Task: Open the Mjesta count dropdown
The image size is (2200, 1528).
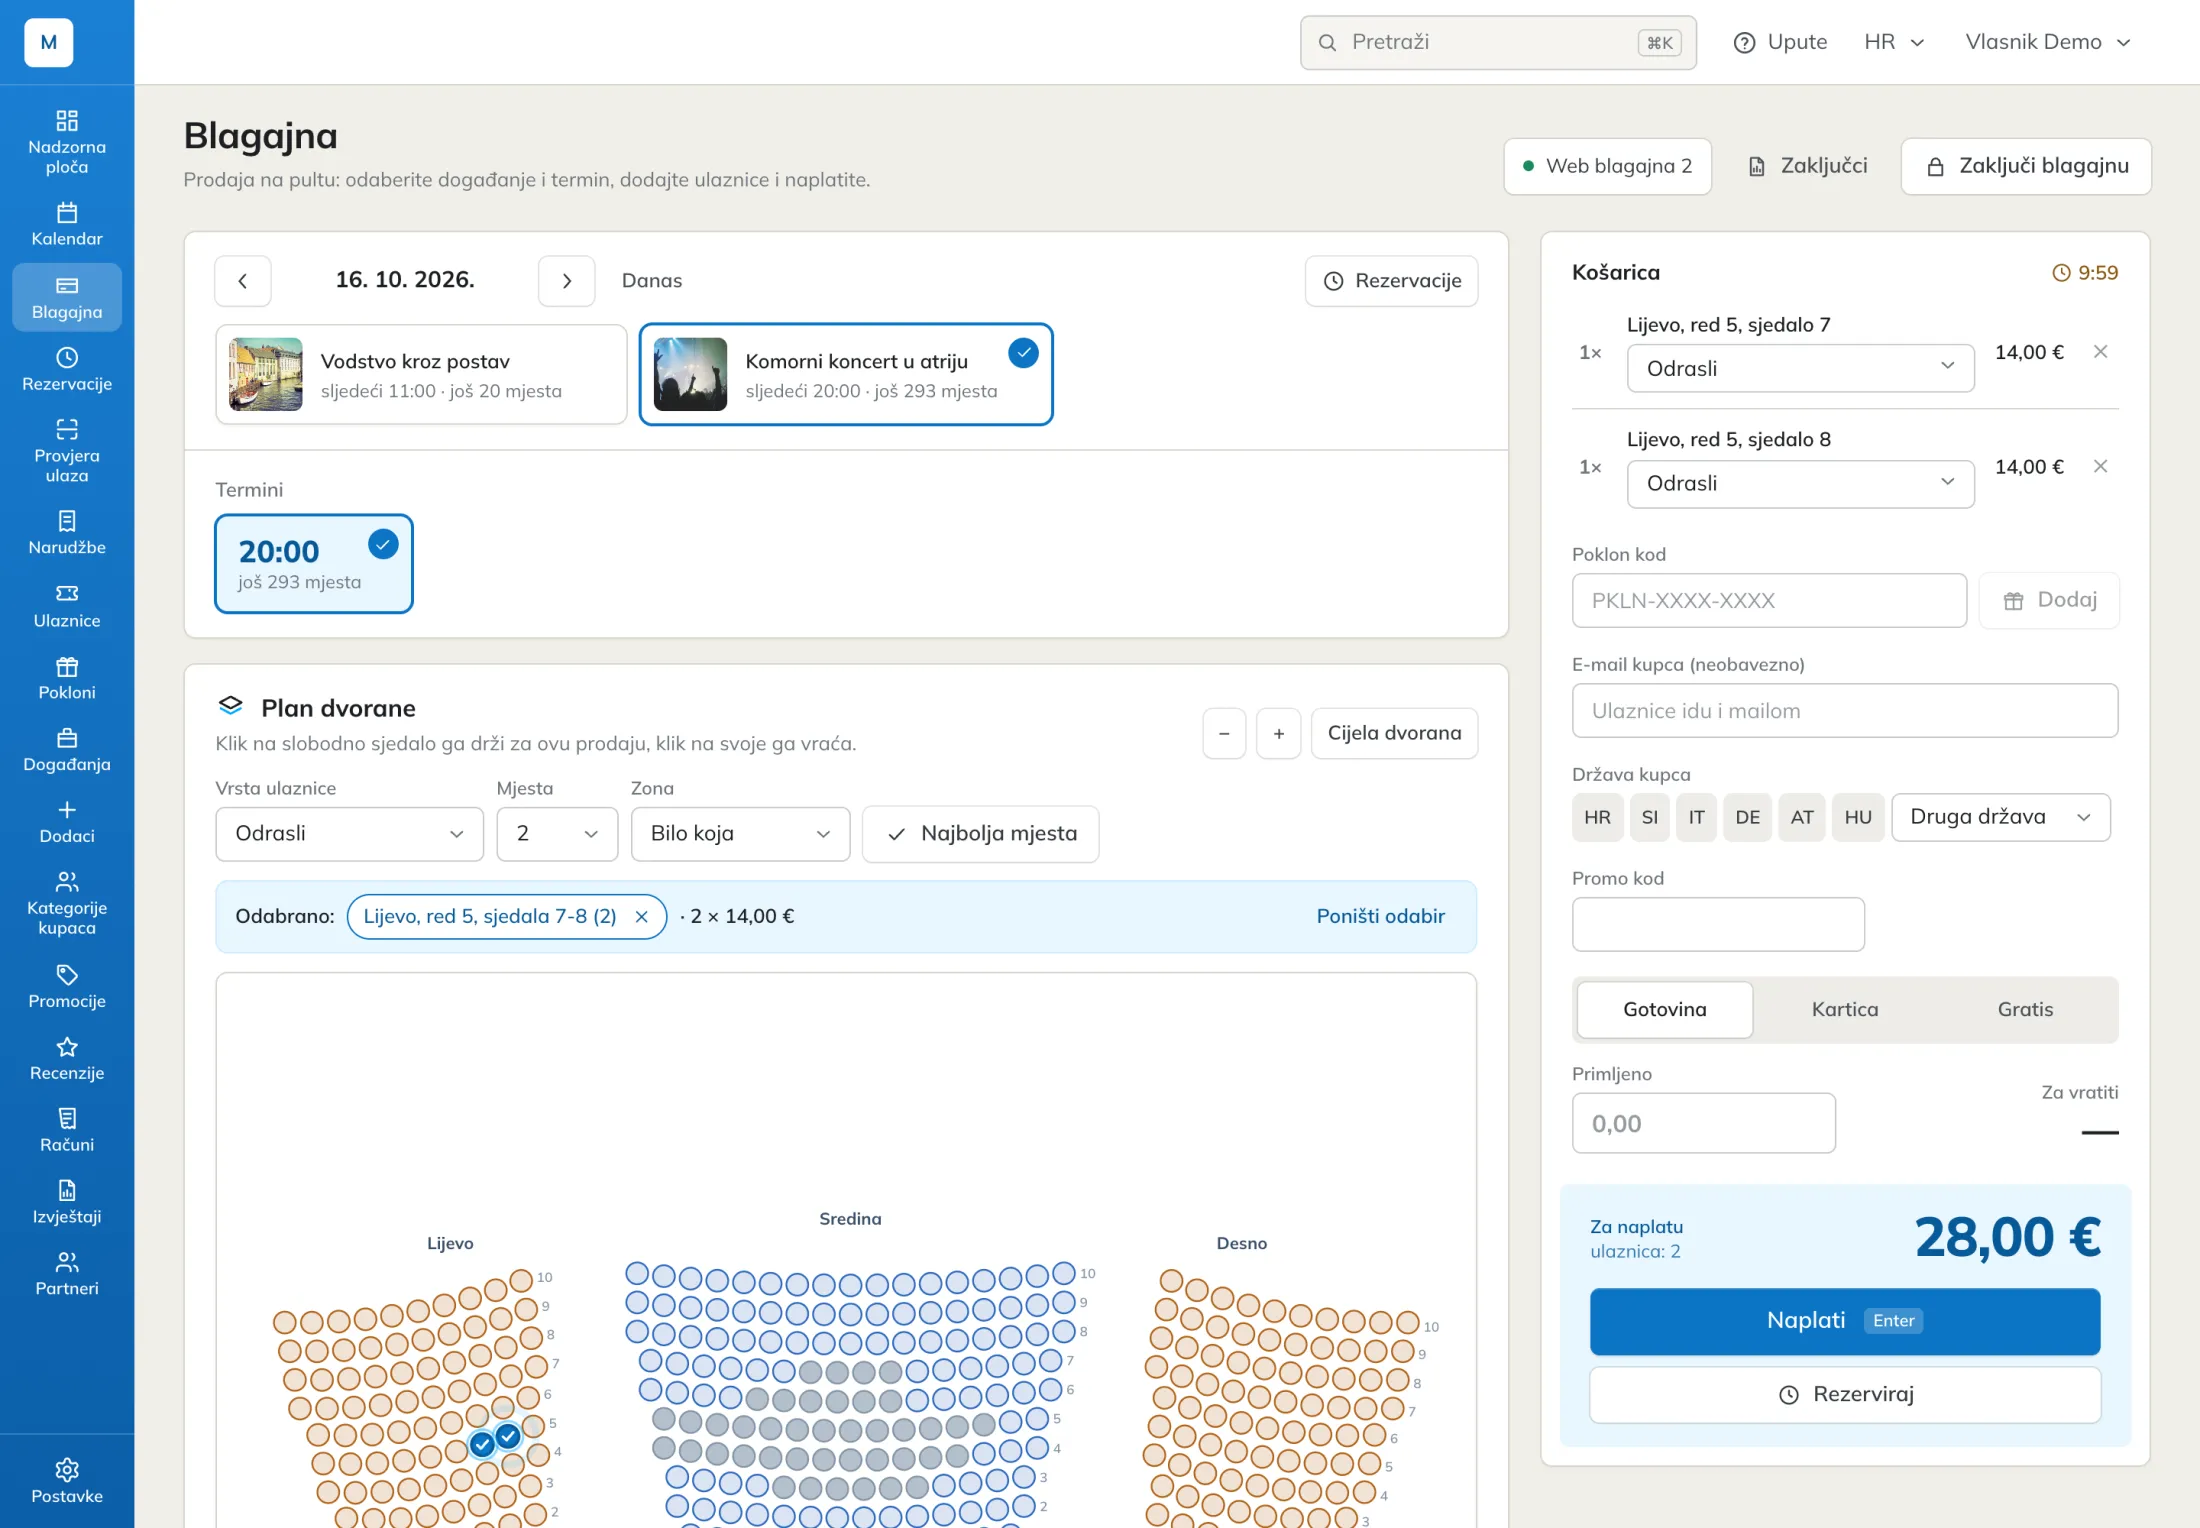Action: click(557, 834)
